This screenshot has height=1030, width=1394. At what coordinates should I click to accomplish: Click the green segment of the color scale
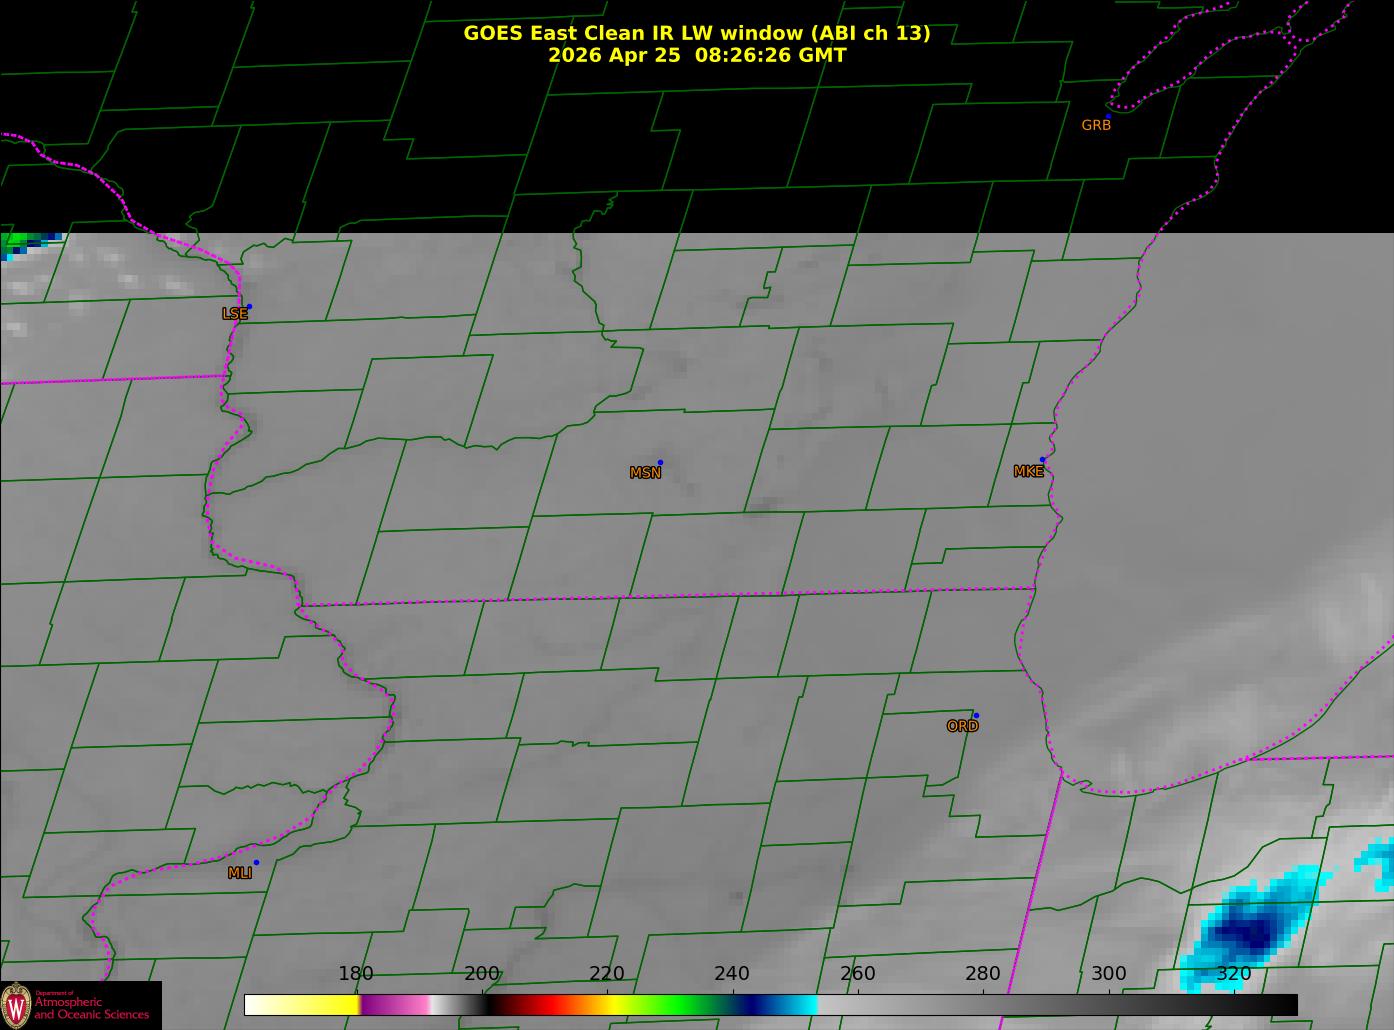[x=680, y=1005]
